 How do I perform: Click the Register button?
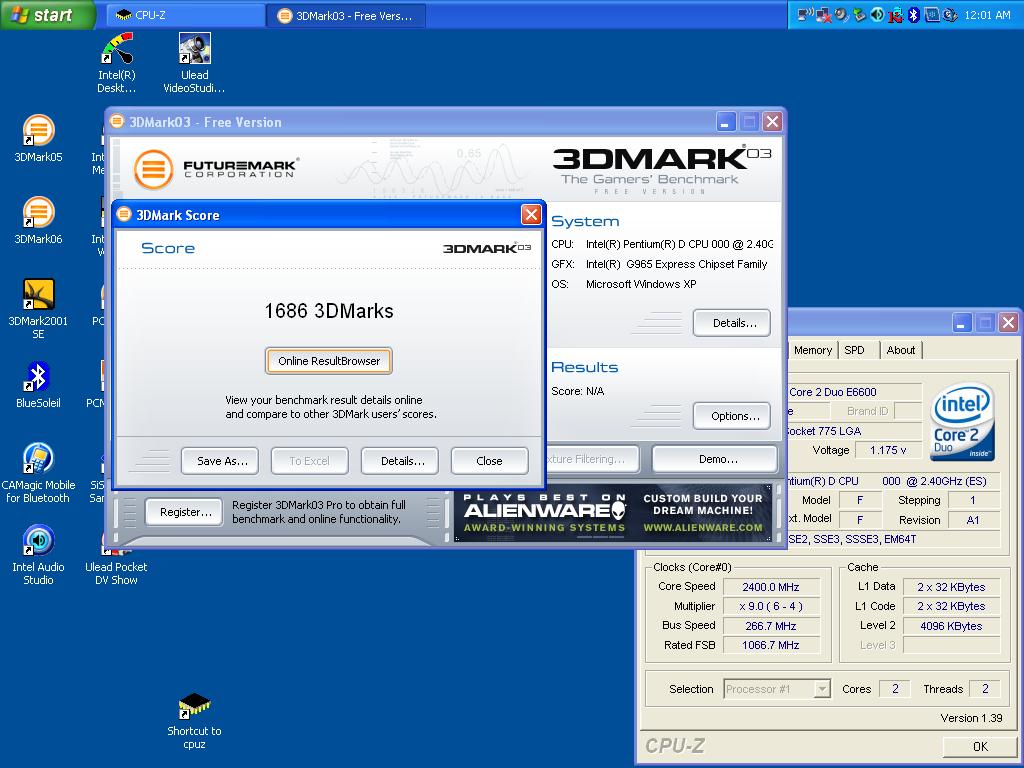185,512
